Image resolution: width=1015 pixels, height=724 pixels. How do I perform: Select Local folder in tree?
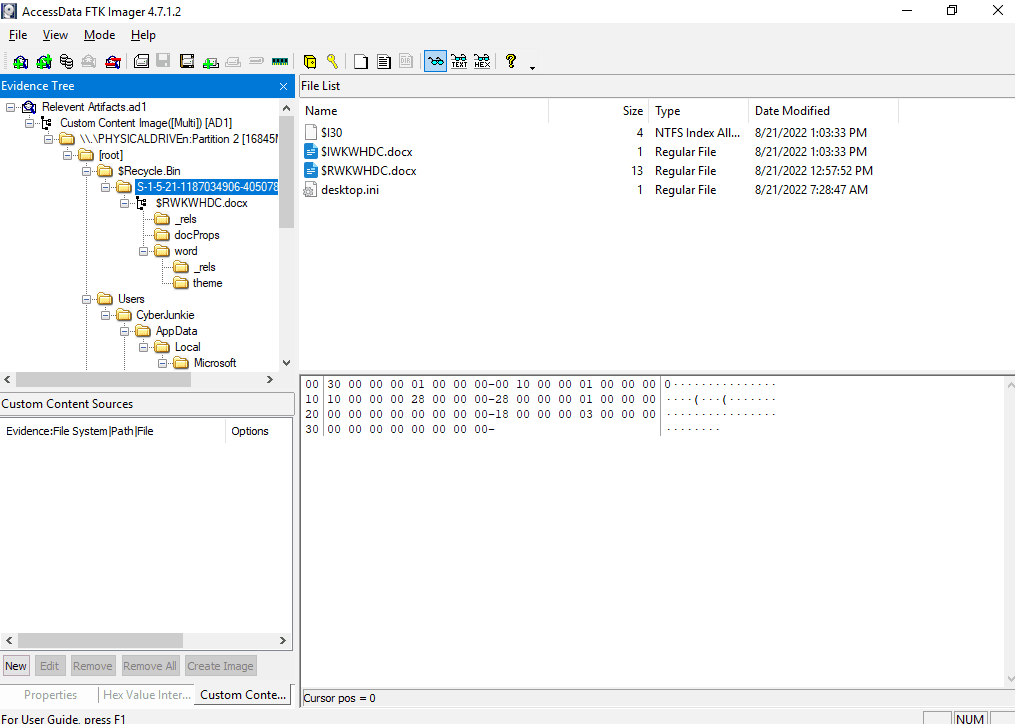pos(188,347)
